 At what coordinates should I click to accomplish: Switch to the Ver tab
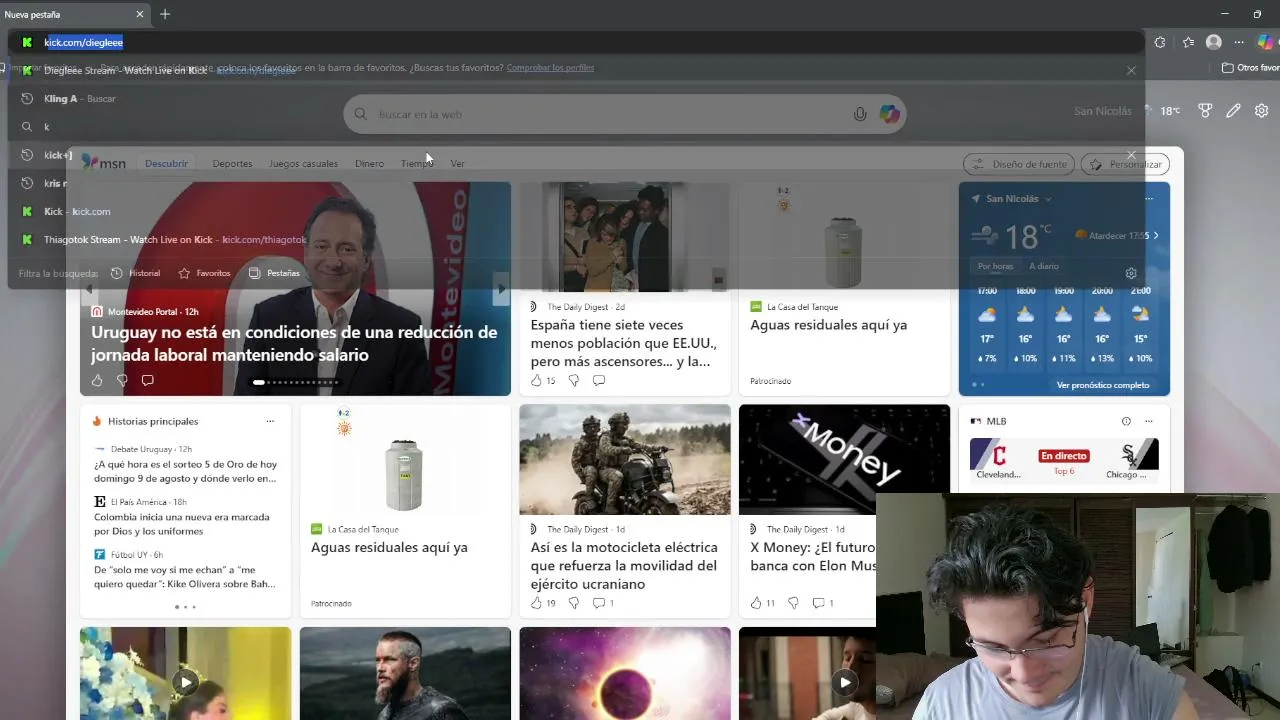pos(457,163)
